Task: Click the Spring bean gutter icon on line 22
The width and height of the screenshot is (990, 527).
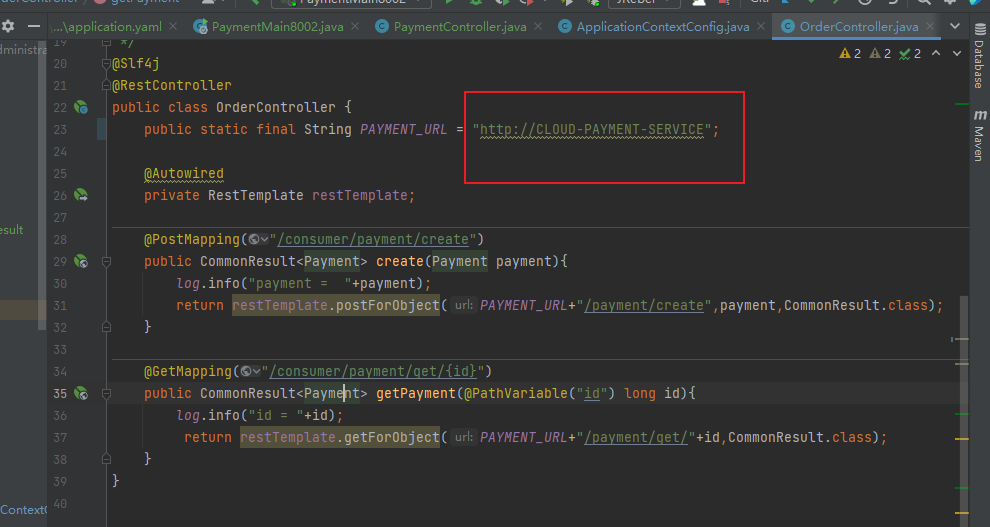Action: tap(81, 107)
